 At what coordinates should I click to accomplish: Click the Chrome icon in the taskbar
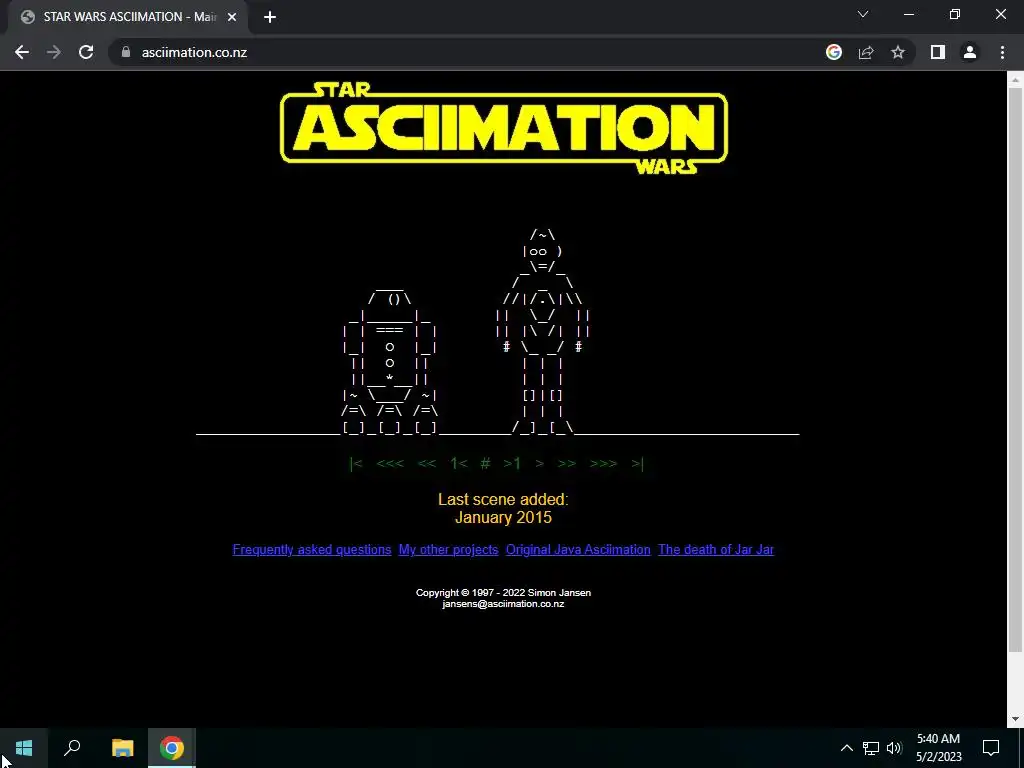pos(172,748)
